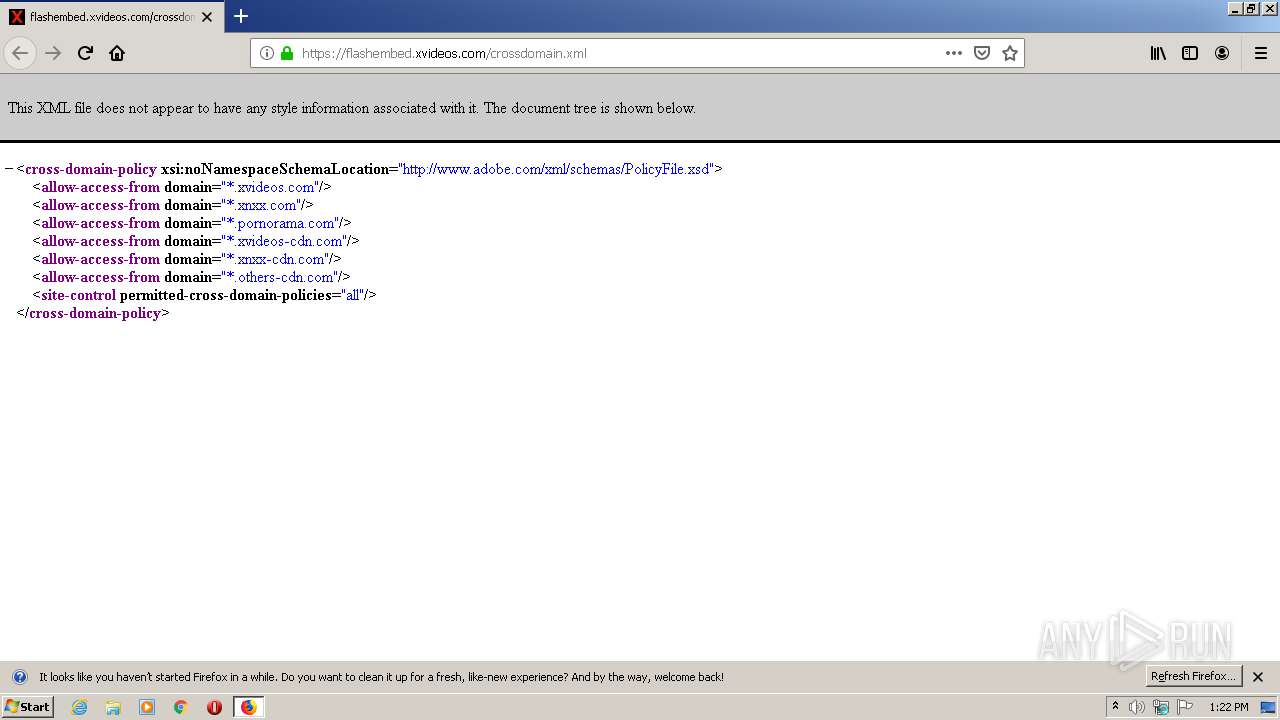1280x720 pixels.
Task: Show hidden system tray icons
Action: 1116,707
